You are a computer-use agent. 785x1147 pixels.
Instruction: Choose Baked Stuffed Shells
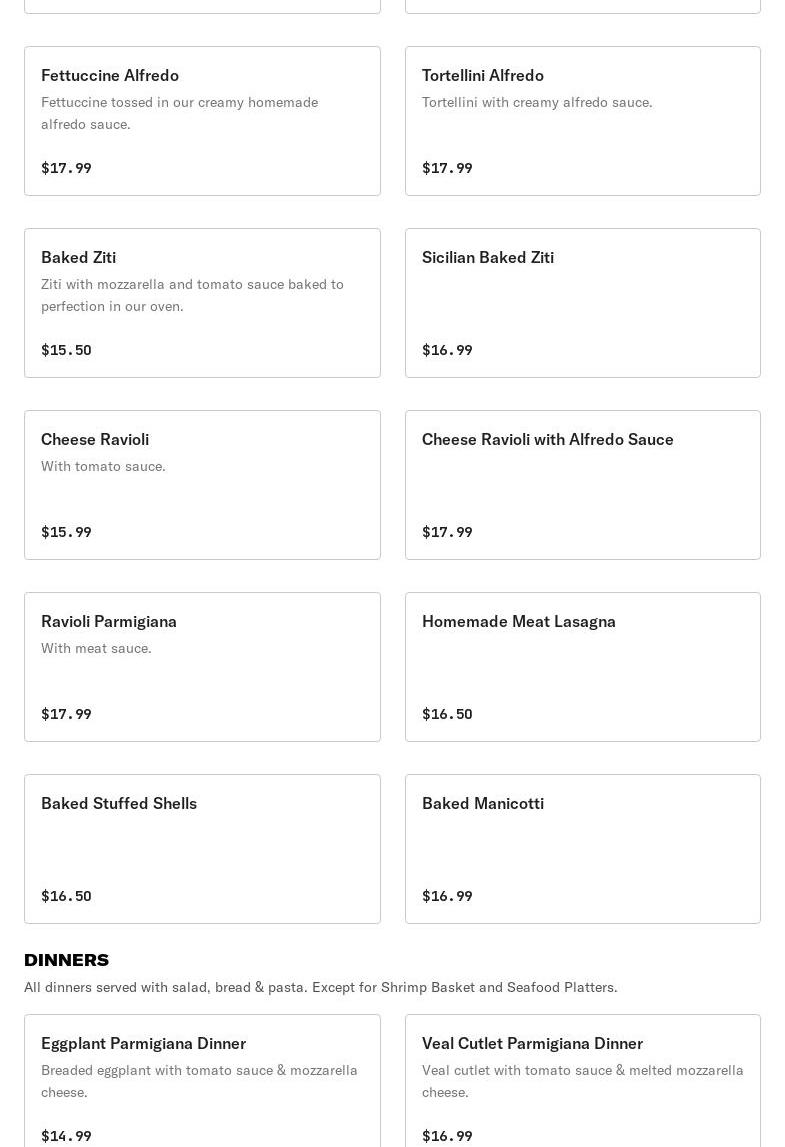202,849
